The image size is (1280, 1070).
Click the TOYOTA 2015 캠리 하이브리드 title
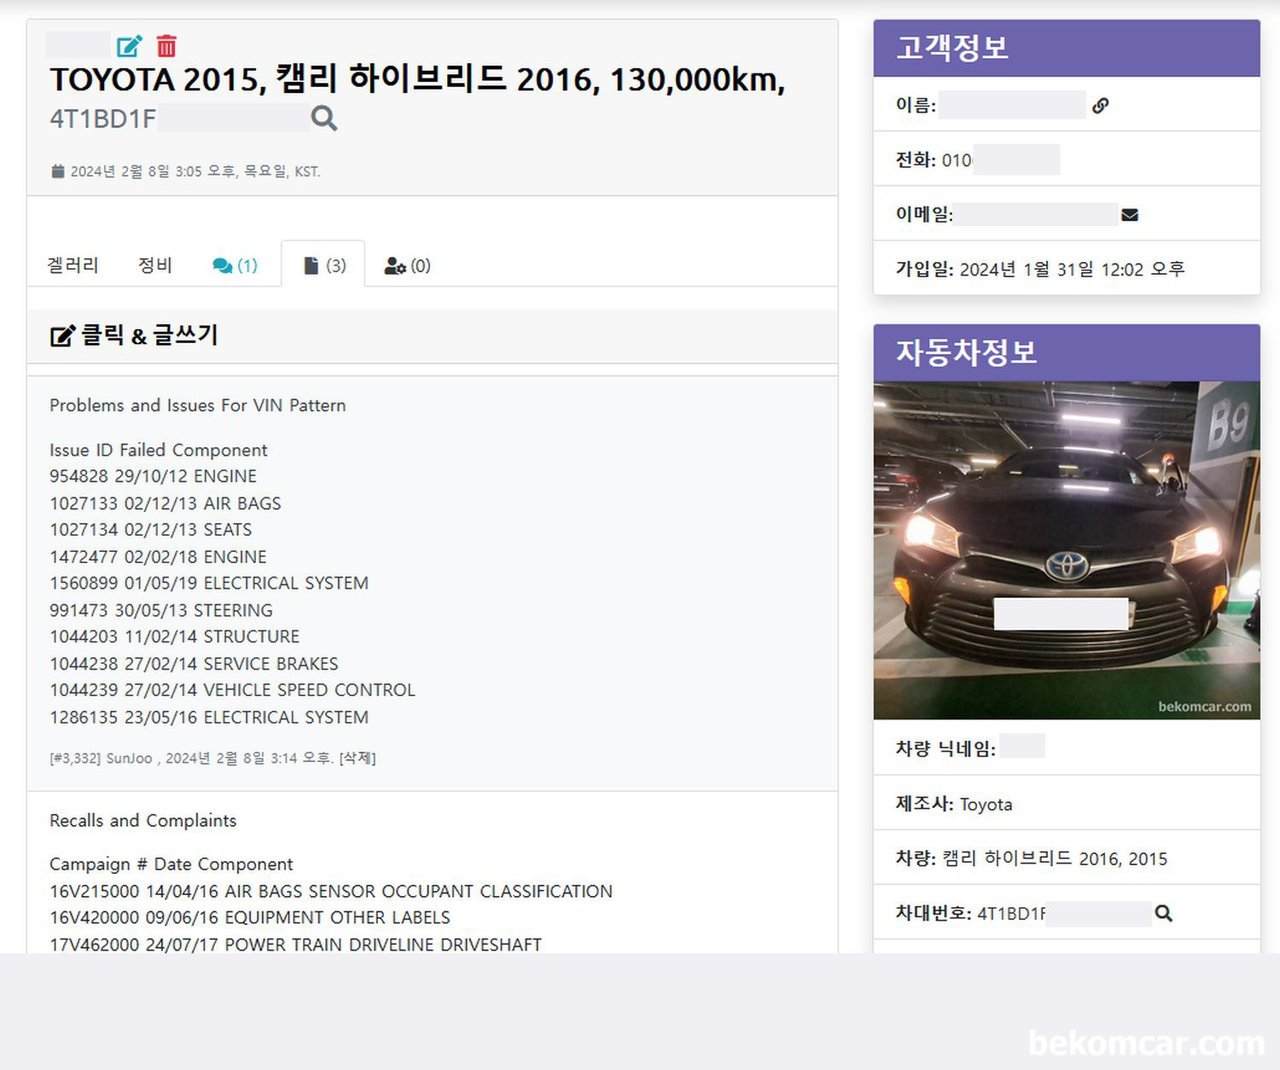tap(417, 79)
